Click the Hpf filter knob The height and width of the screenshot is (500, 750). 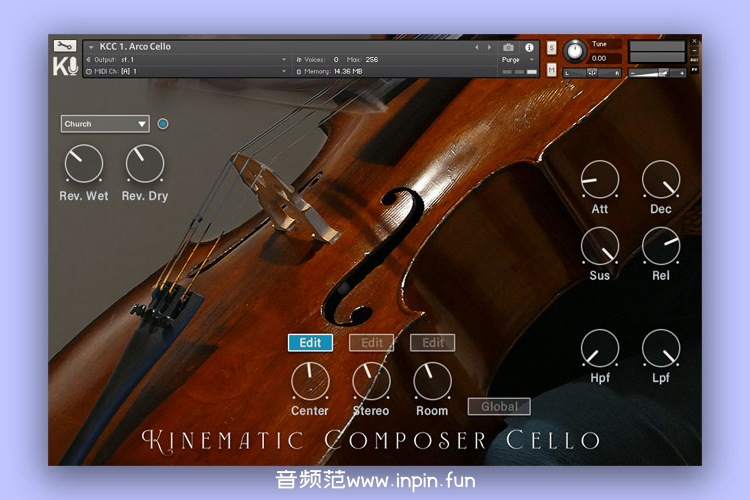point(600,348)
